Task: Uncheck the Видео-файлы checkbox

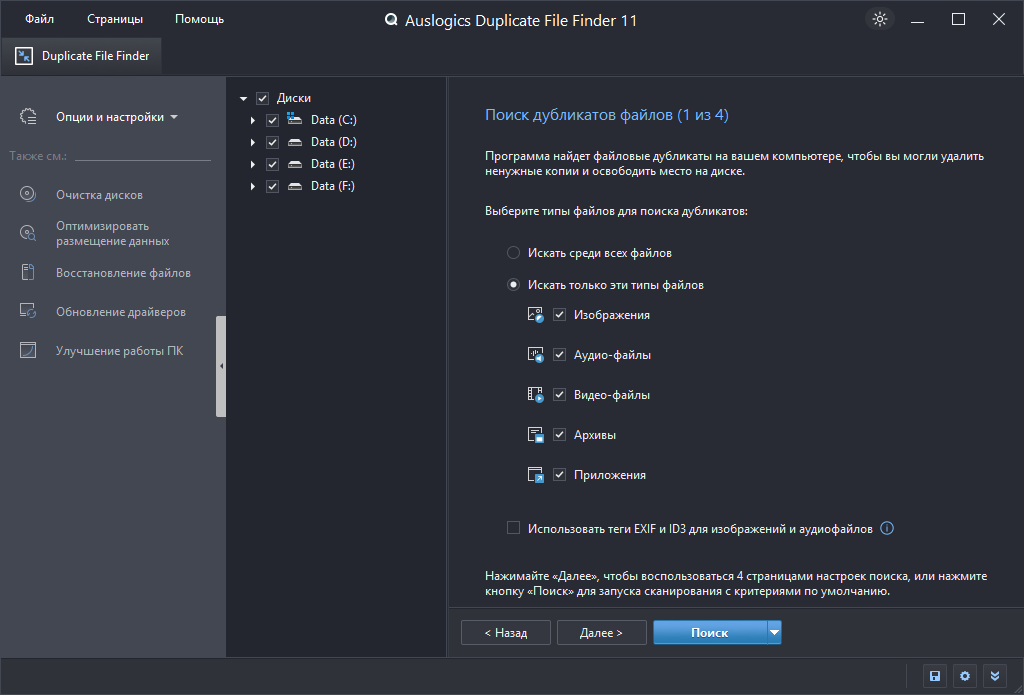Action: [x=559, y=395]
